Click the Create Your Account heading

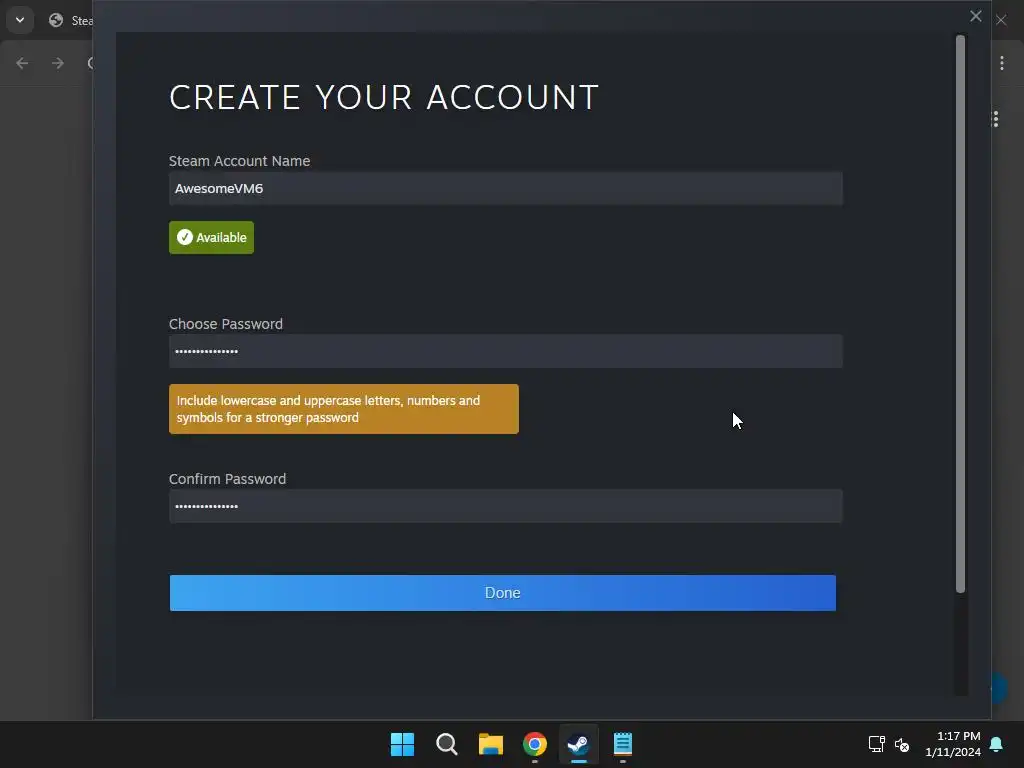click(384, 97)
